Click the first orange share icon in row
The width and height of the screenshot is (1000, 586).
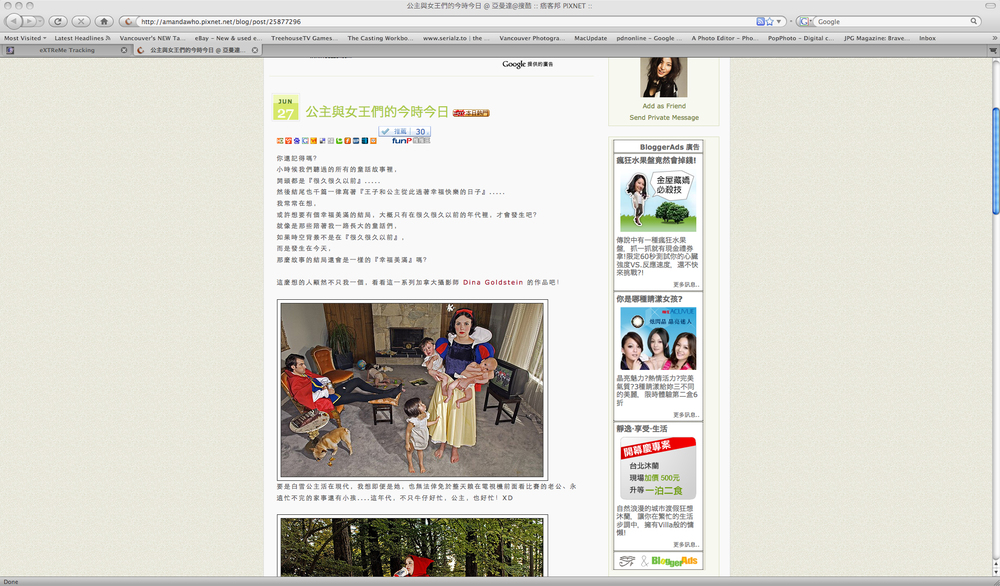(x=280, y=141)
